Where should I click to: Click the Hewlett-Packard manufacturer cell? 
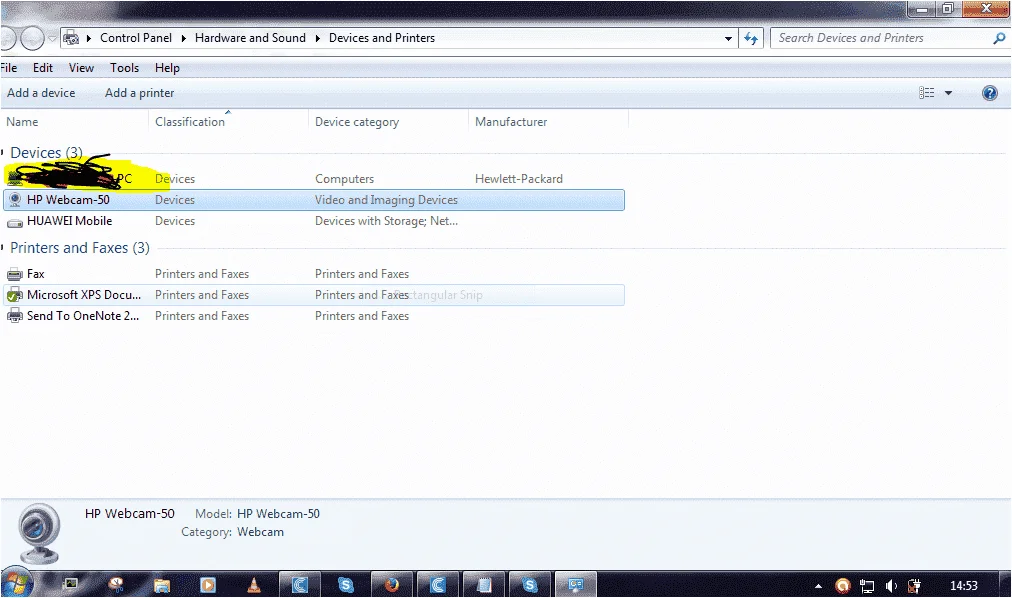click(x=519, y=179)
